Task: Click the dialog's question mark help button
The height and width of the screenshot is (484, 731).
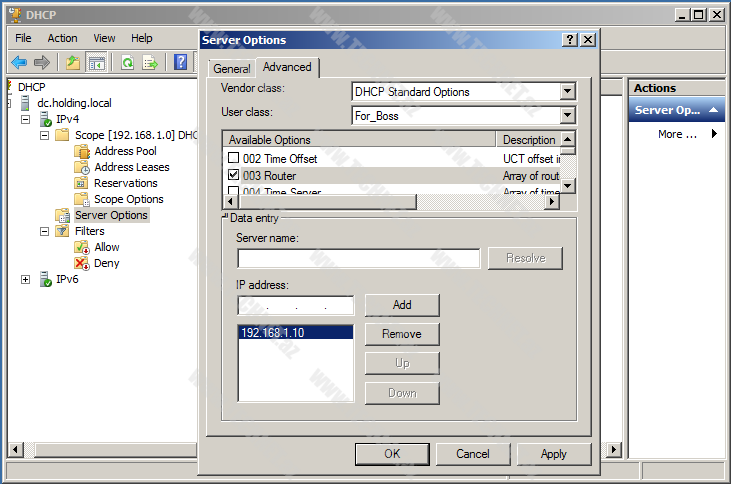Action: click(x=570, y=40)
